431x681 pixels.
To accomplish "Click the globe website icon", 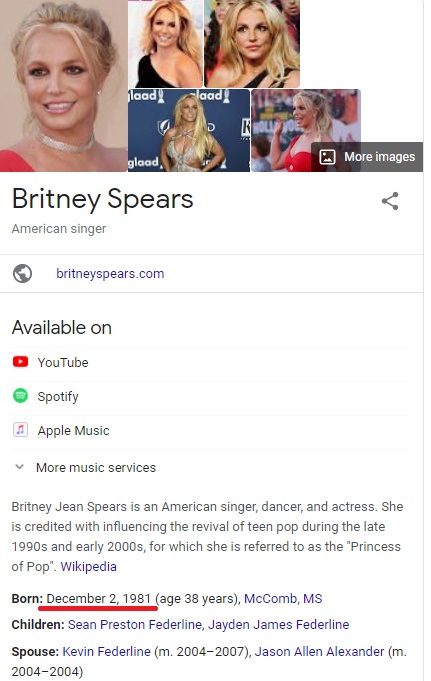I will tap(22, 274).
